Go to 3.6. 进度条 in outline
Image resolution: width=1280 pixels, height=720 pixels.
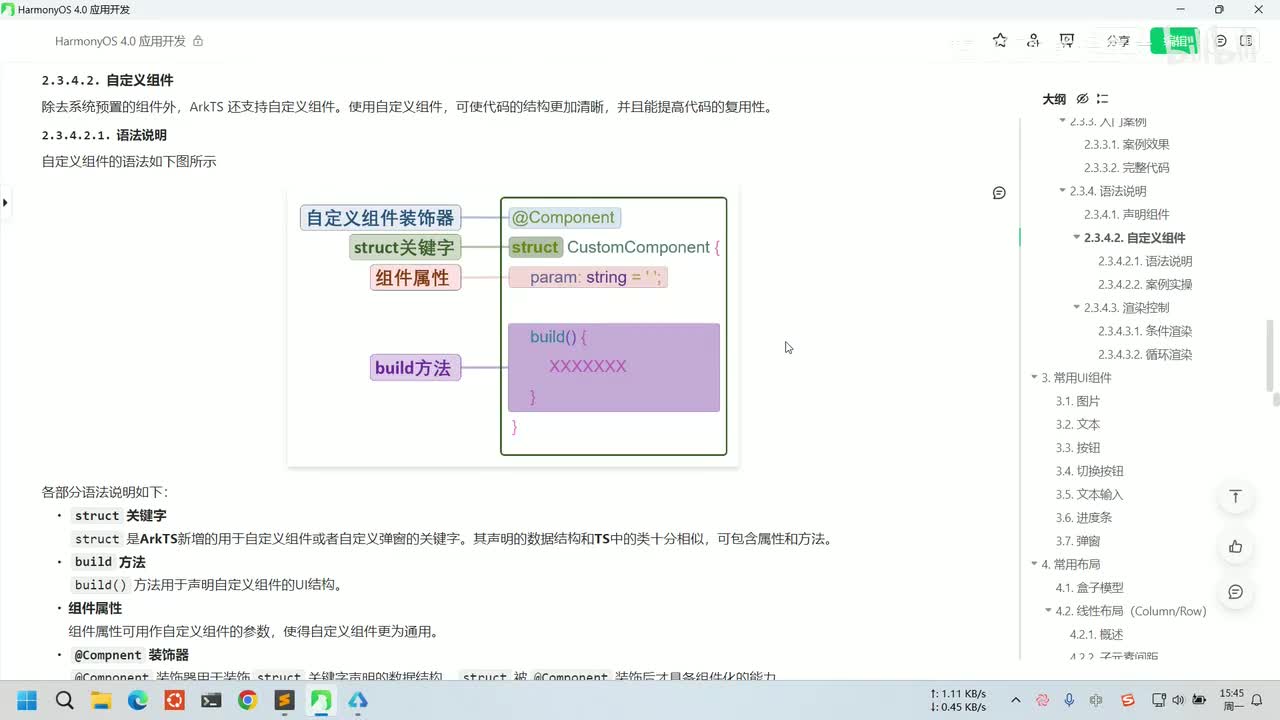[1084, 518]
